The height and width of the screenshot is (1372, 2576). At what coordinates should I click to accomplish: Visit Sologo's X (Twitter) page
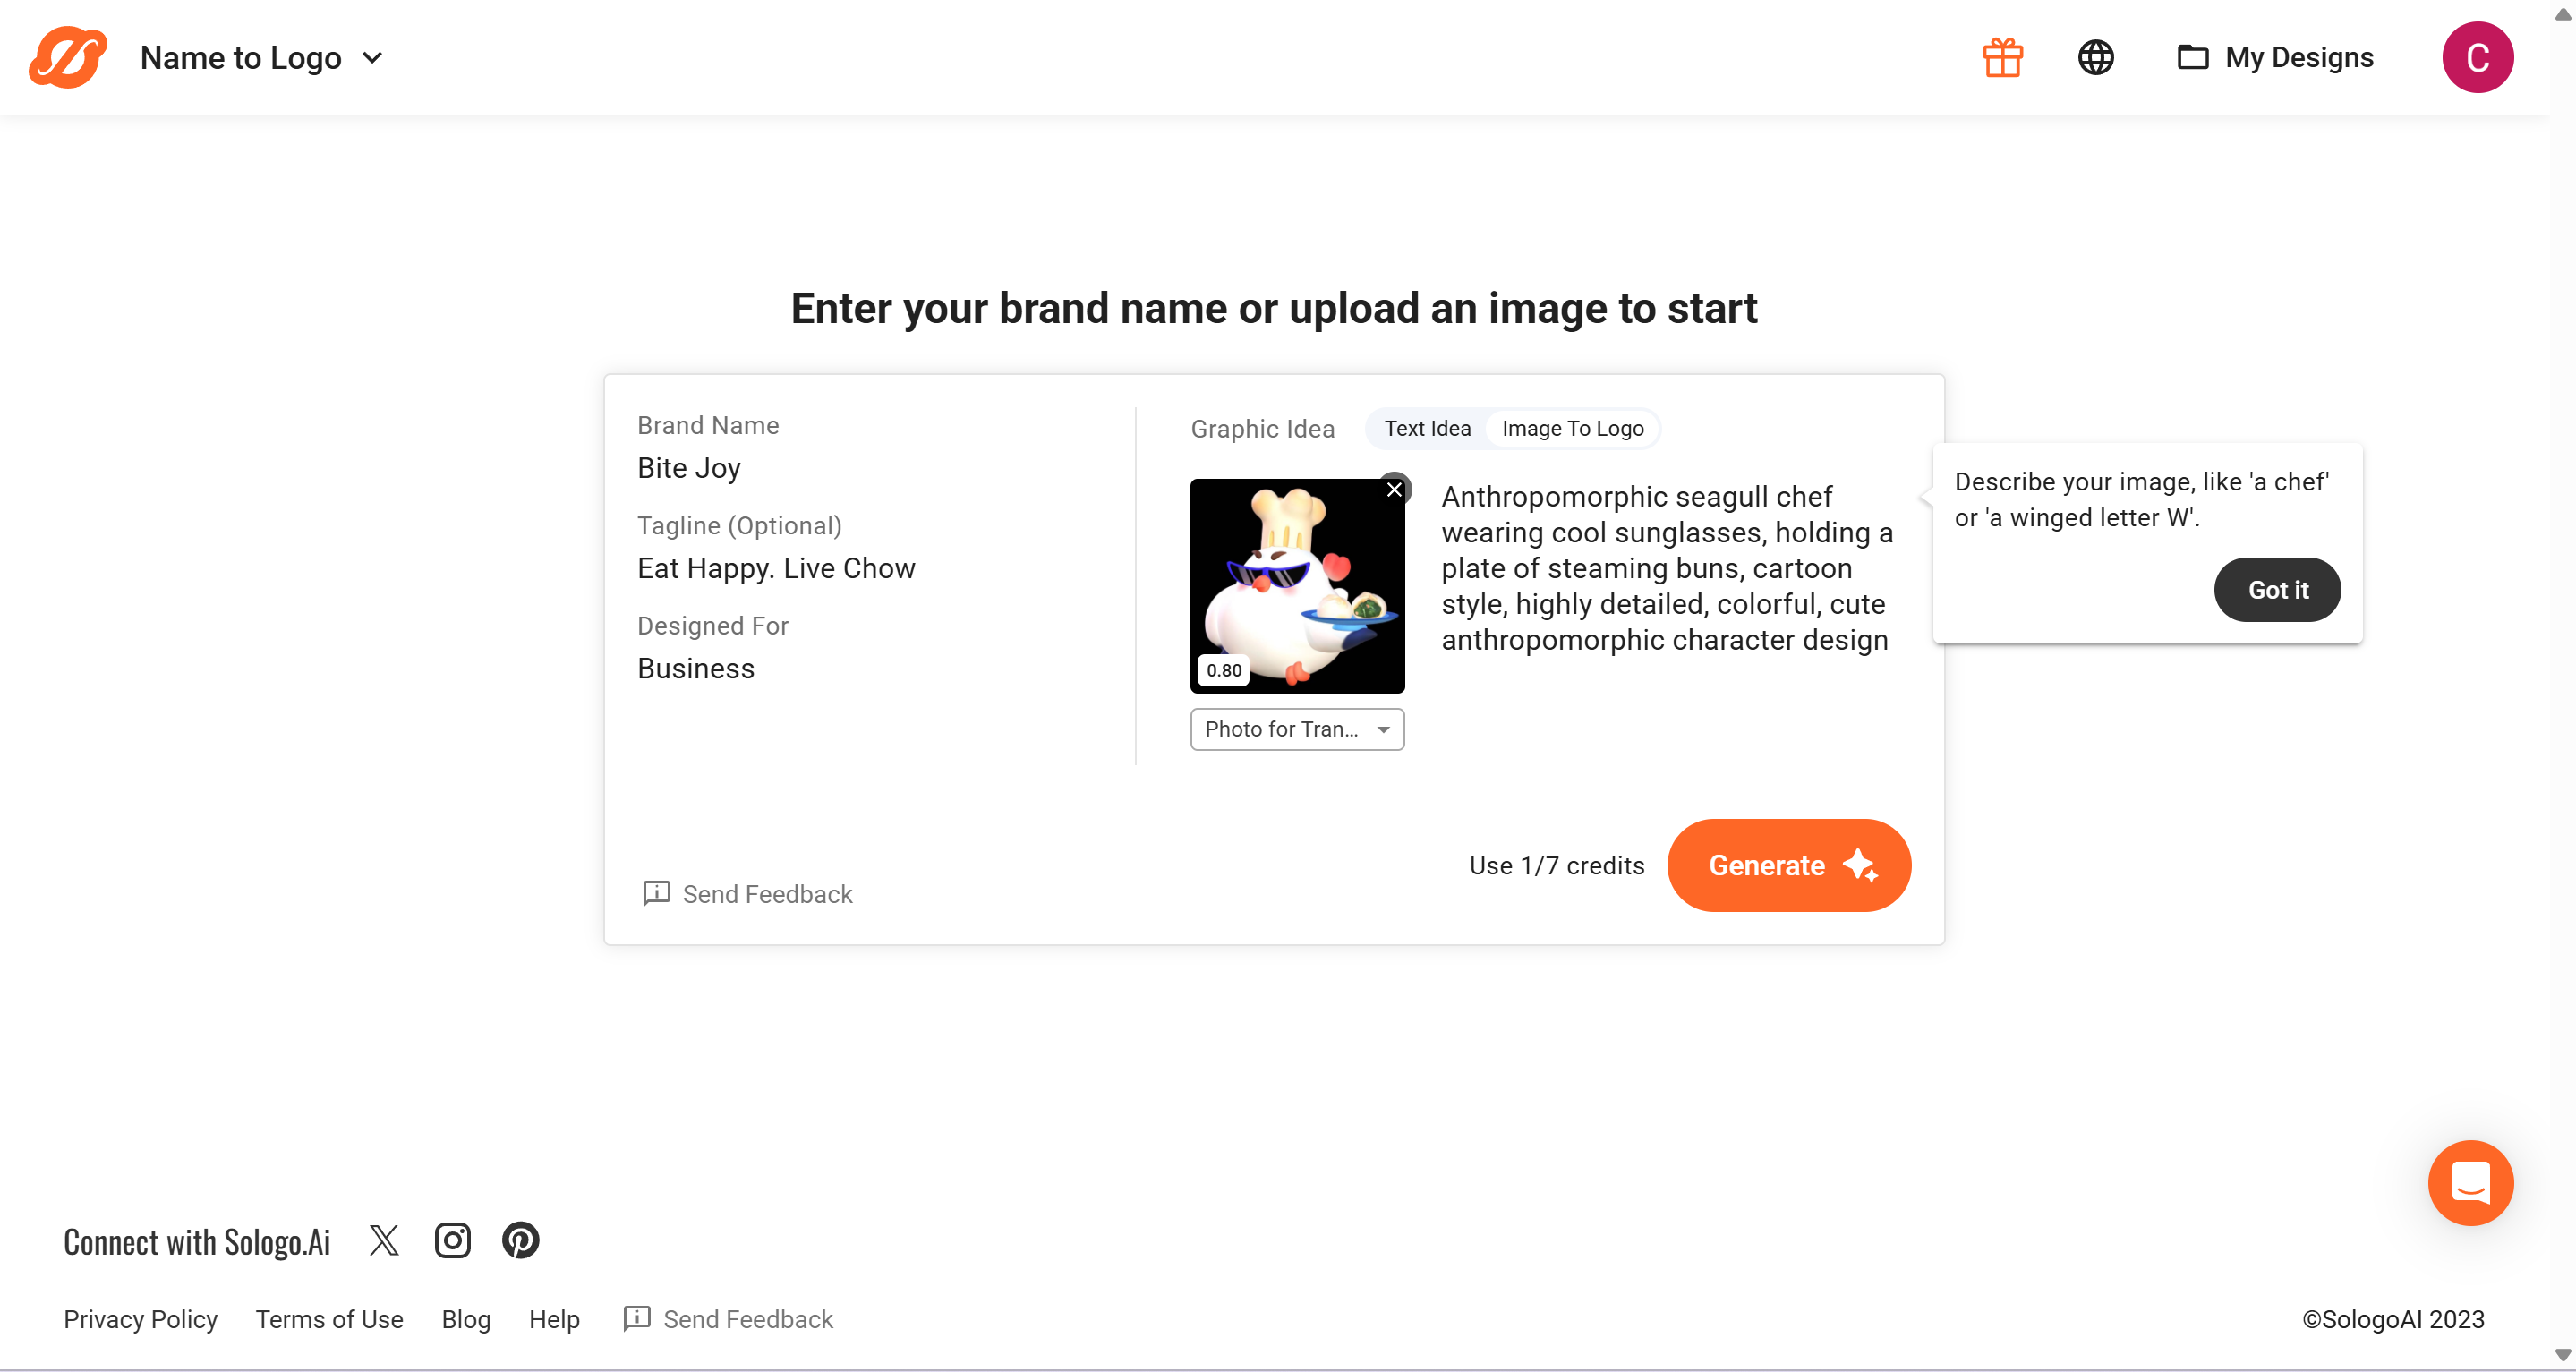point(384,1240)
